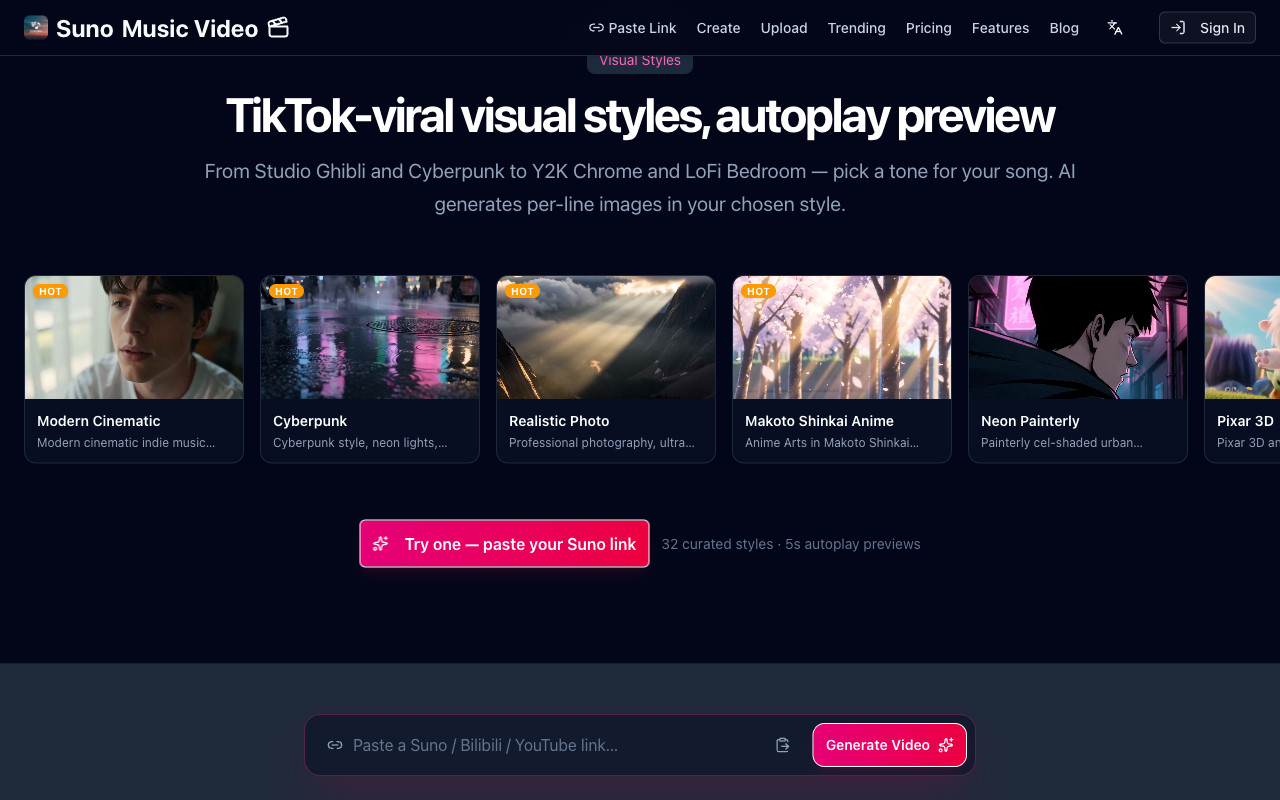The height and width of the screenshot is (800, 1280).
Task: Visit the Trending page
Action: click(856, 28)
